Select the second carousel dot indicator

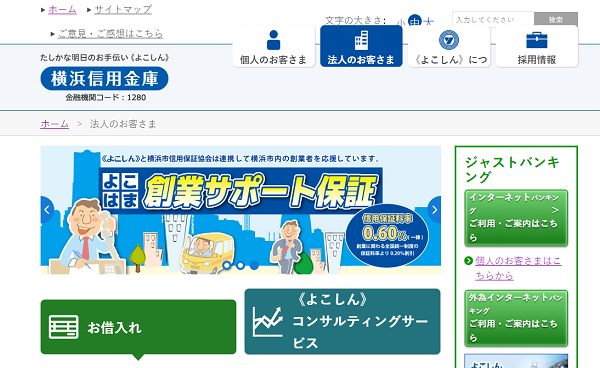click(x=240, y=265)
